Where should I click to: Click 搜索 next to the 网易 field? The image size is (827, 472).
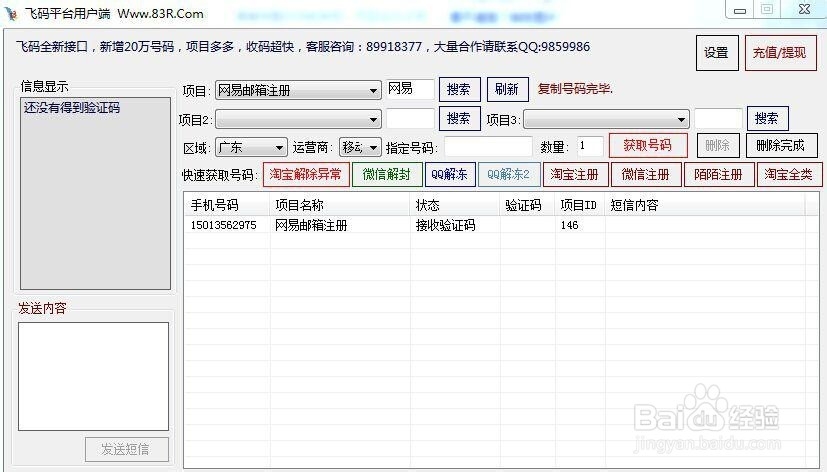point(459,89)
